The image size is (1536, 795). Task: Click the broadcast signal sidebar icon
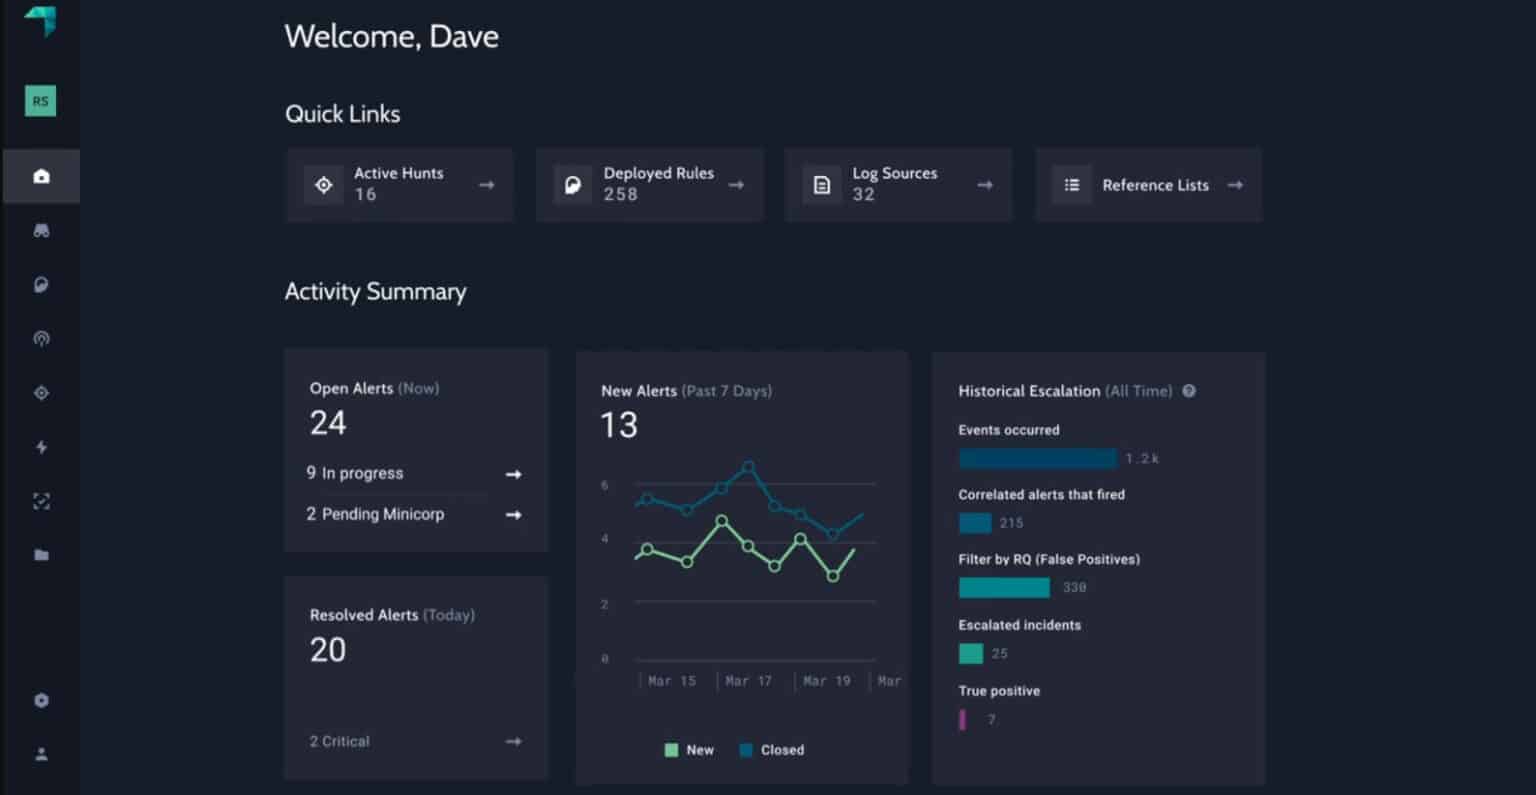41,338
